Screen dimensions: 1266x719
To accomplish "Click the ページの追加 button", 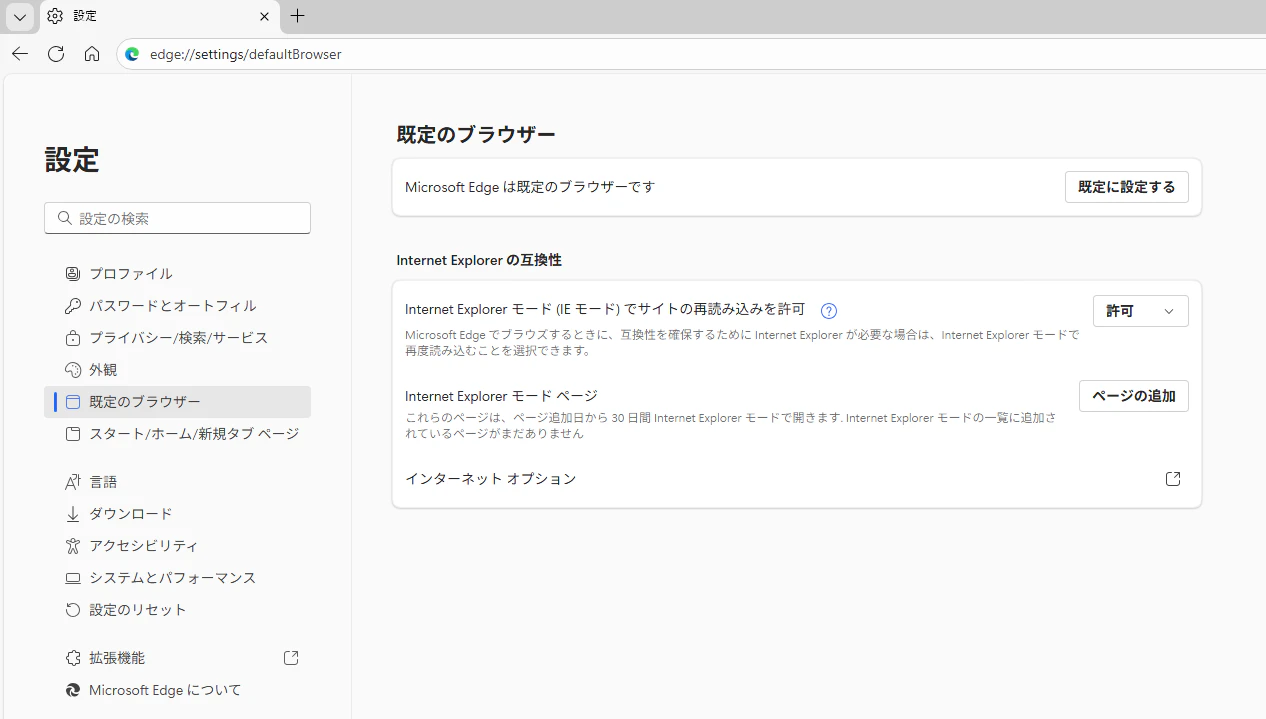I will (x=1133, y=396).
